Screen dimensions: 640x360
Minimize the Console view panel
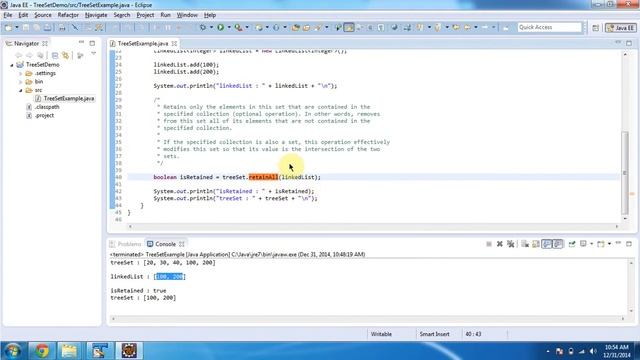(x=618, y=243)
